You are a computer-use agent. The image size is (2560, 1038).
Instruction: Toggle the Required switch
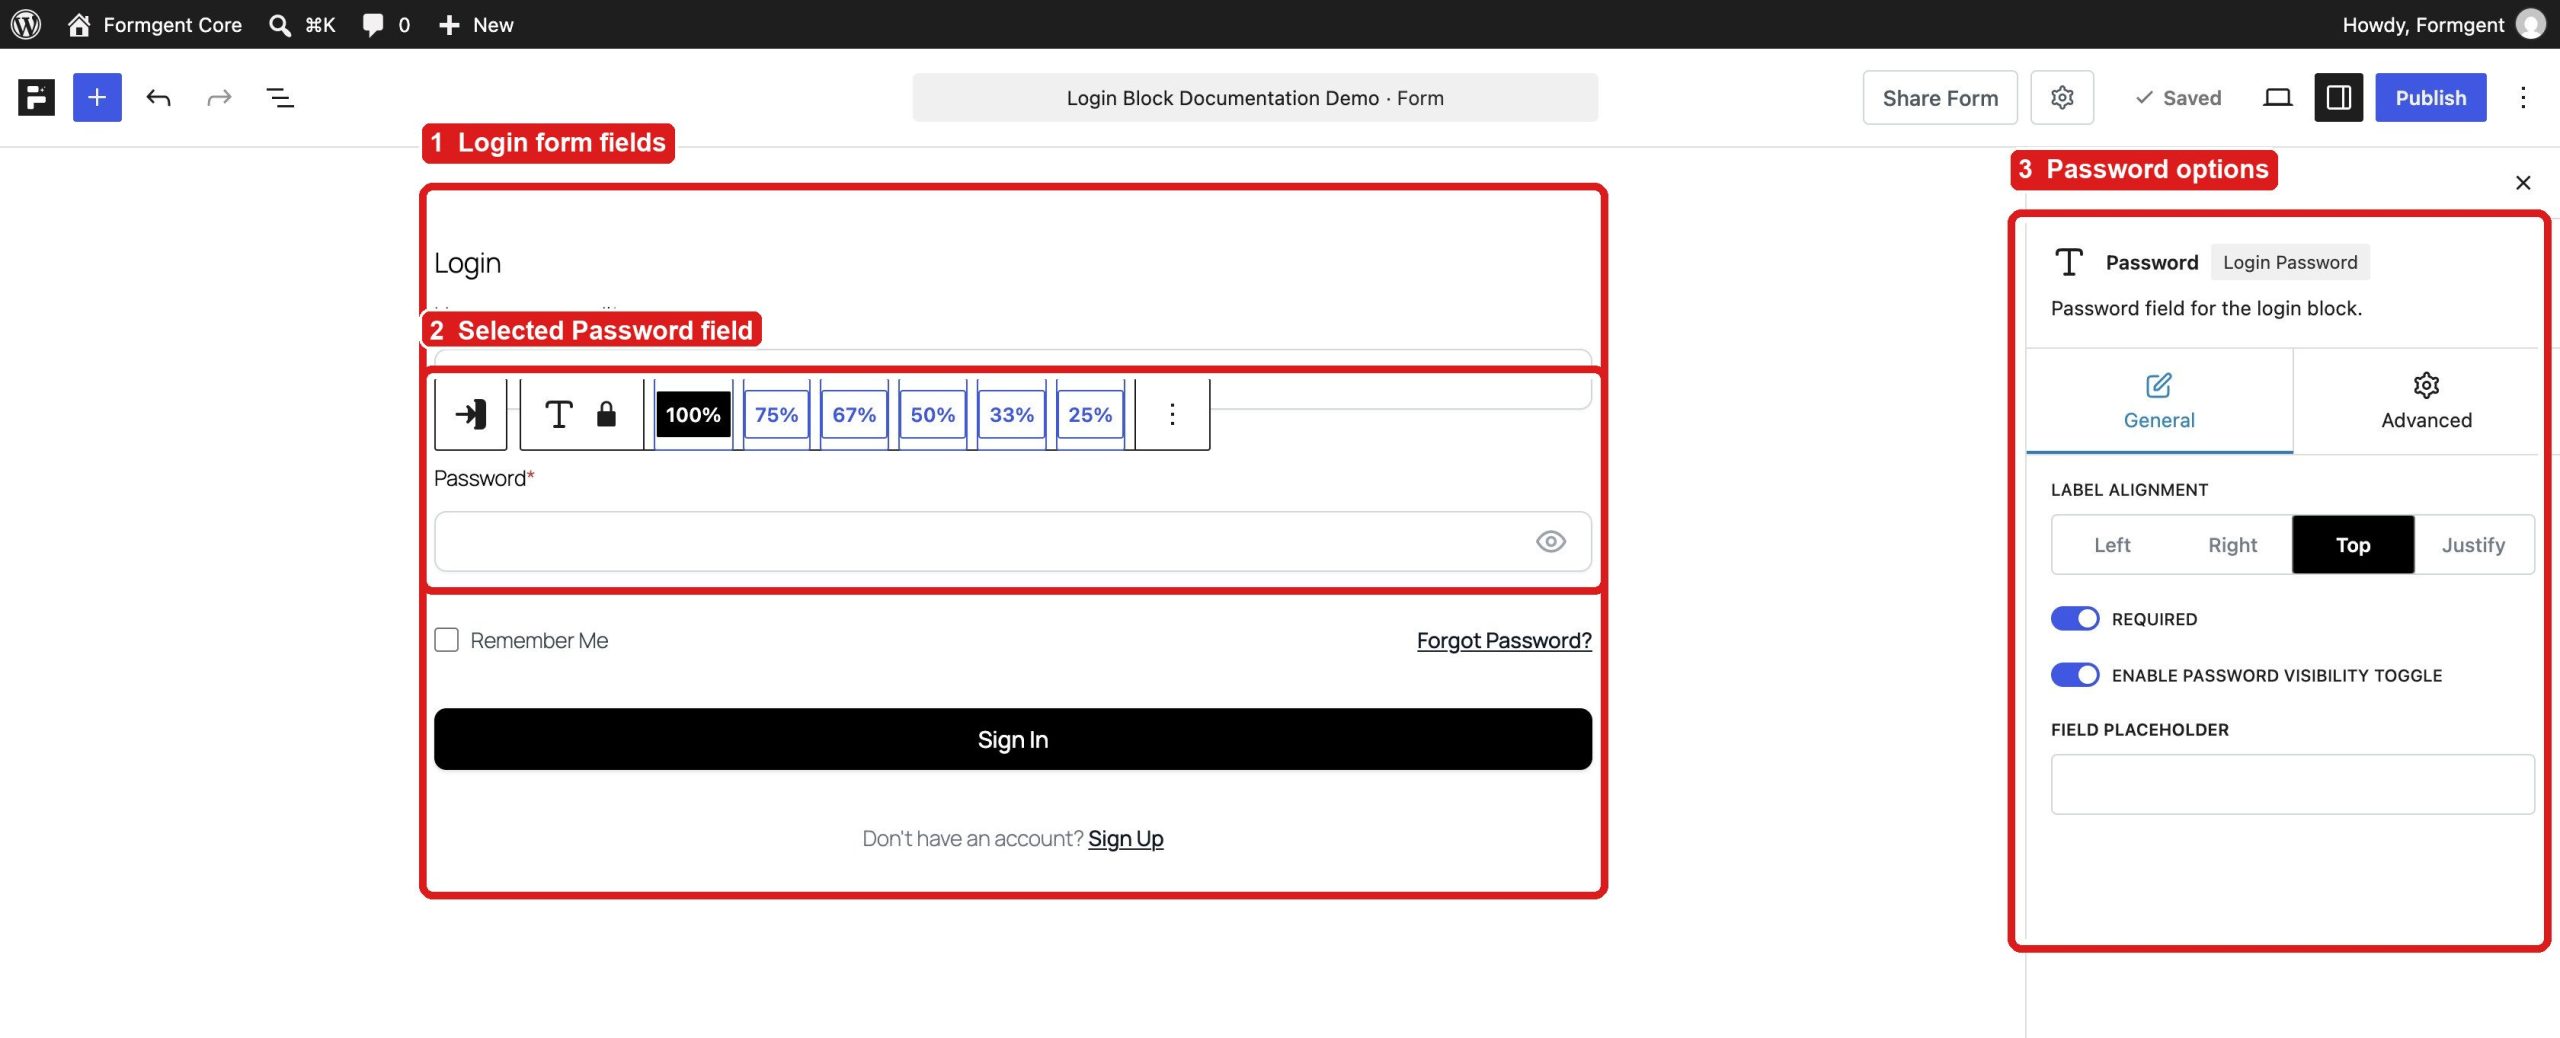coord(2075,619)
